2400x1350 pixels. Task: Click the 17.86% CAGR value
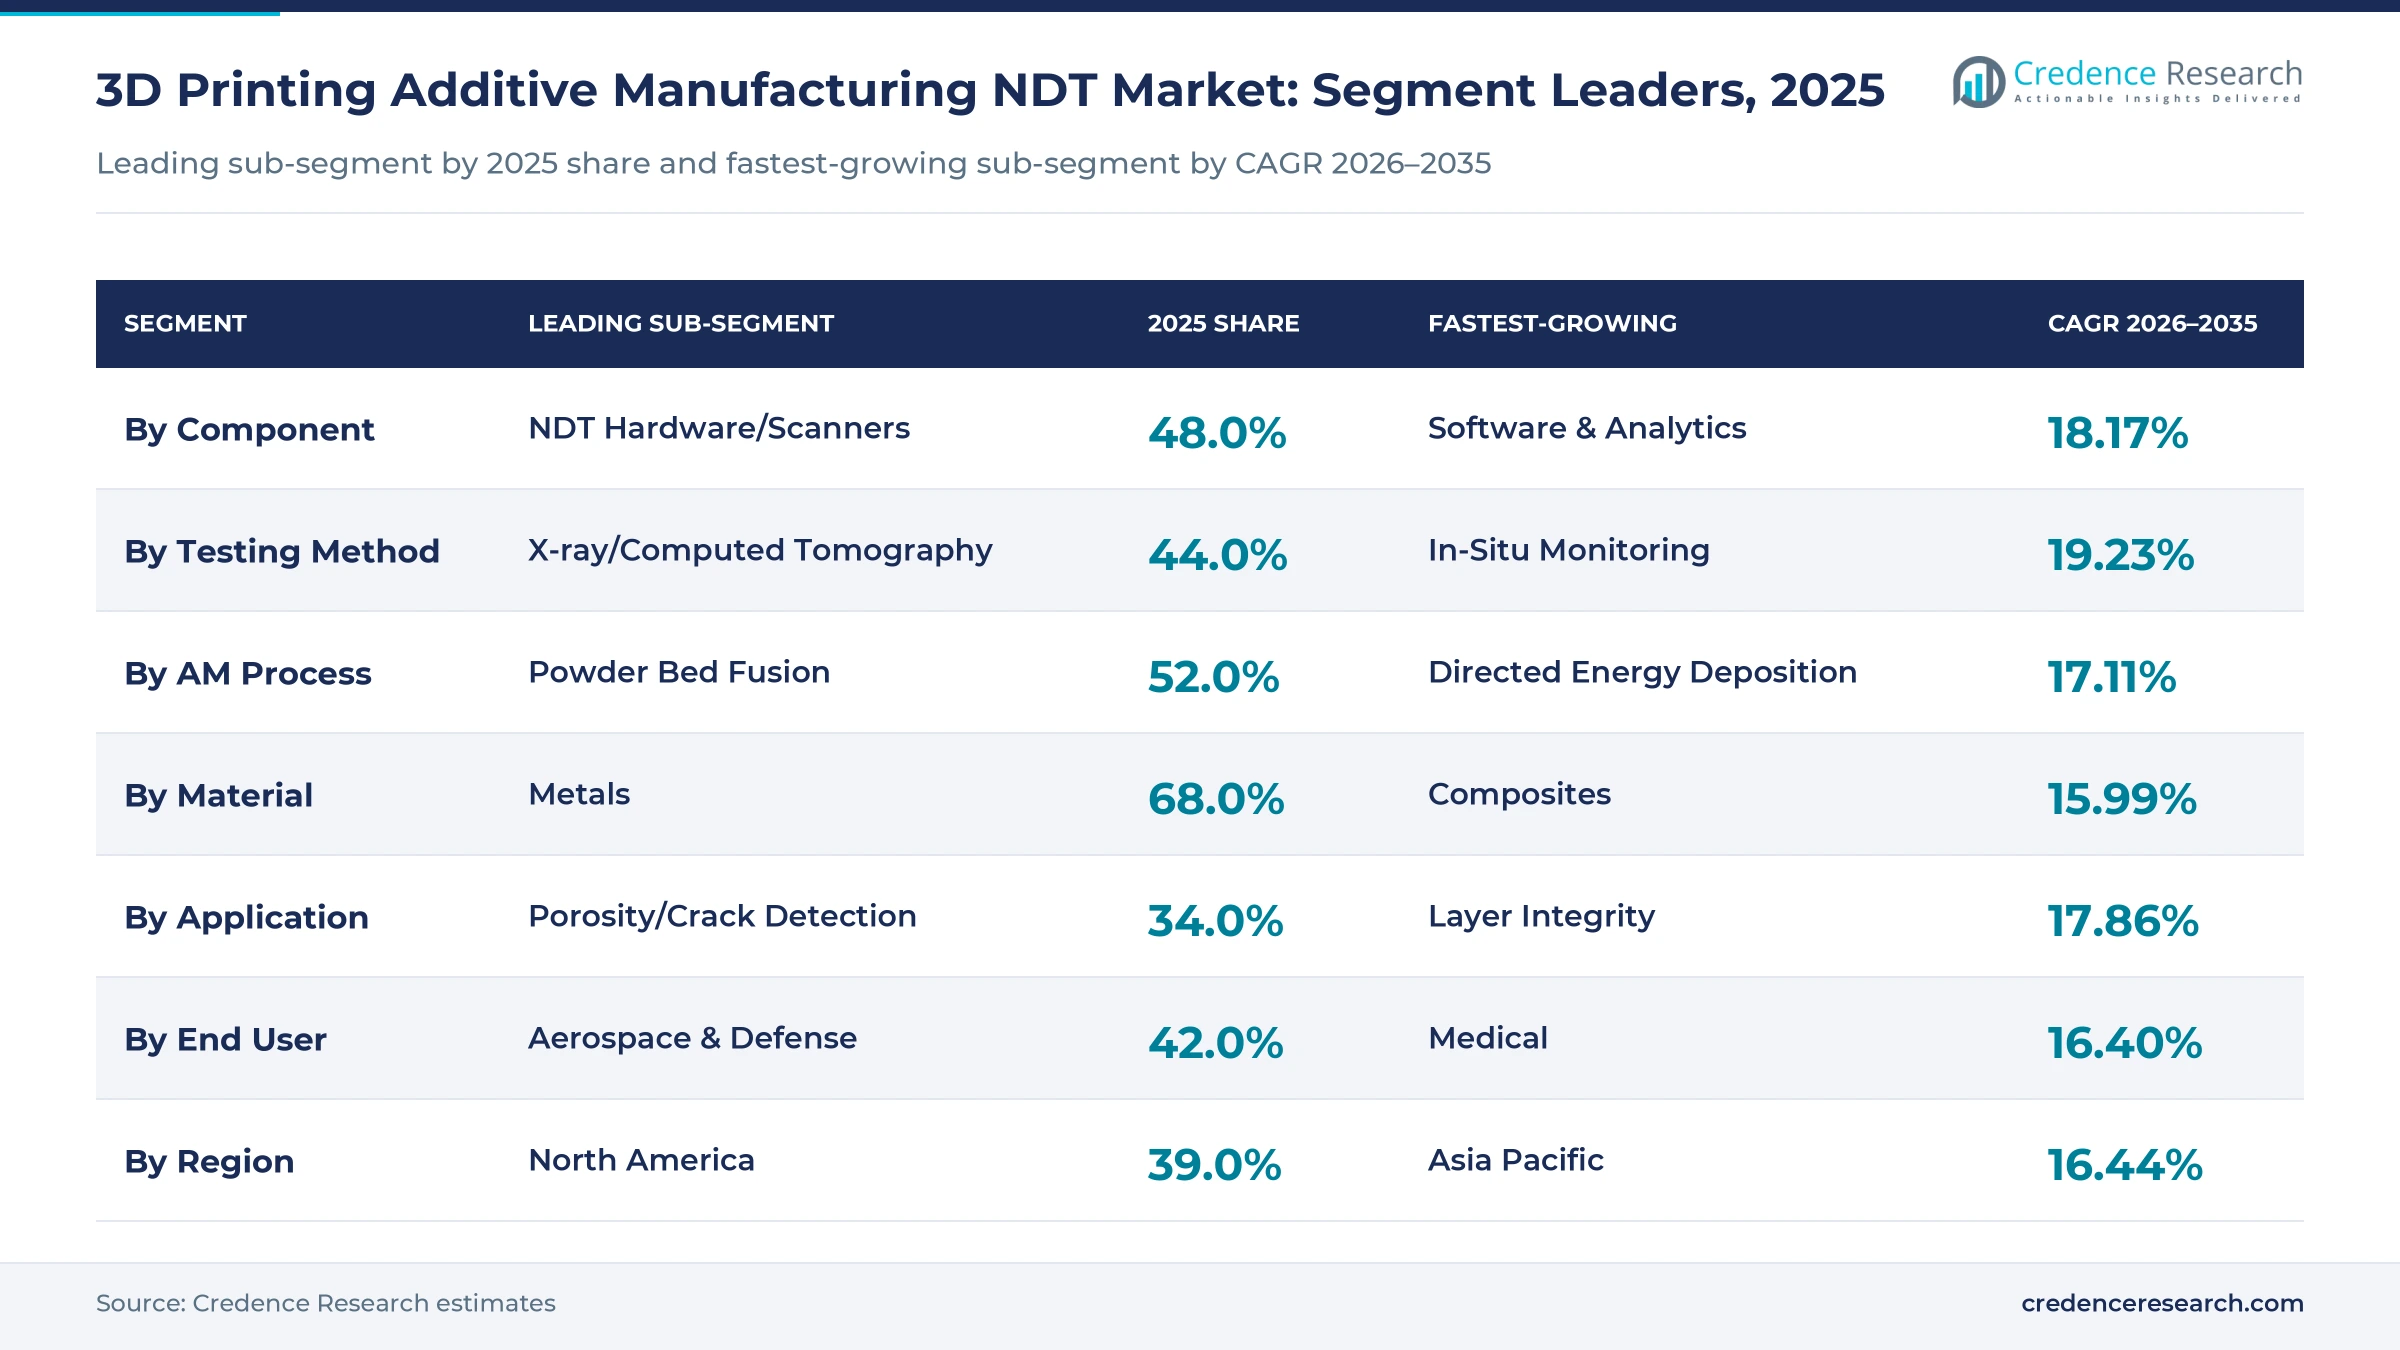click(2123, 921)
